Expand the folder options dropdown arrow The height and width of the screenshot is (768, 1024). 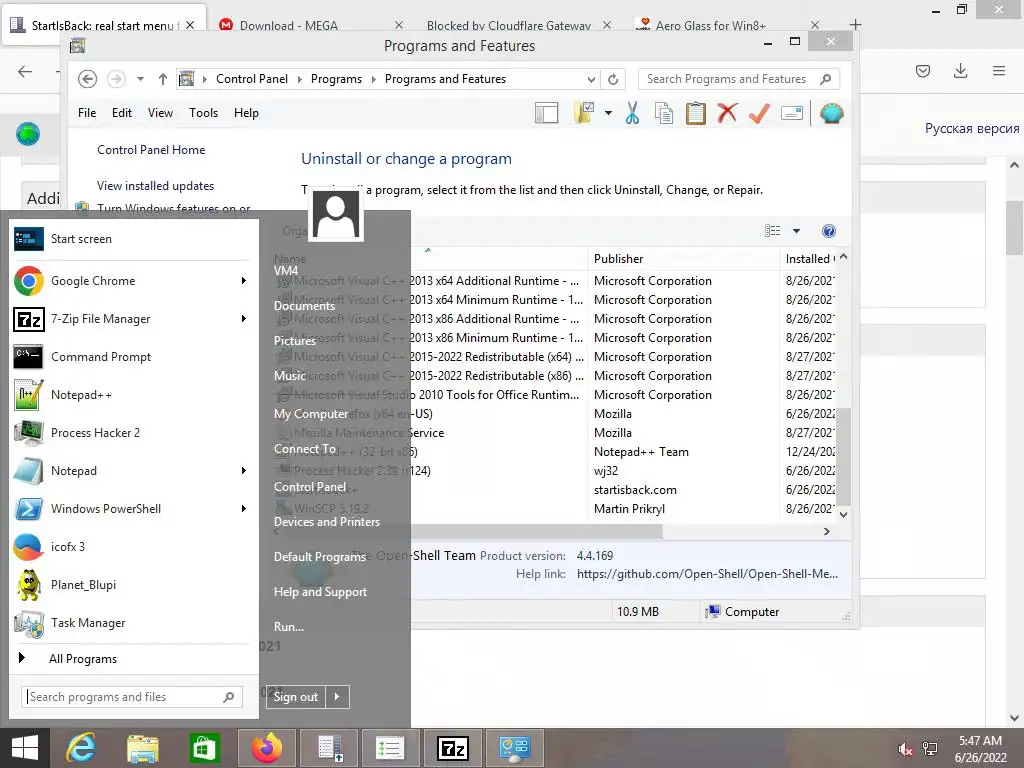click(608, 113)
